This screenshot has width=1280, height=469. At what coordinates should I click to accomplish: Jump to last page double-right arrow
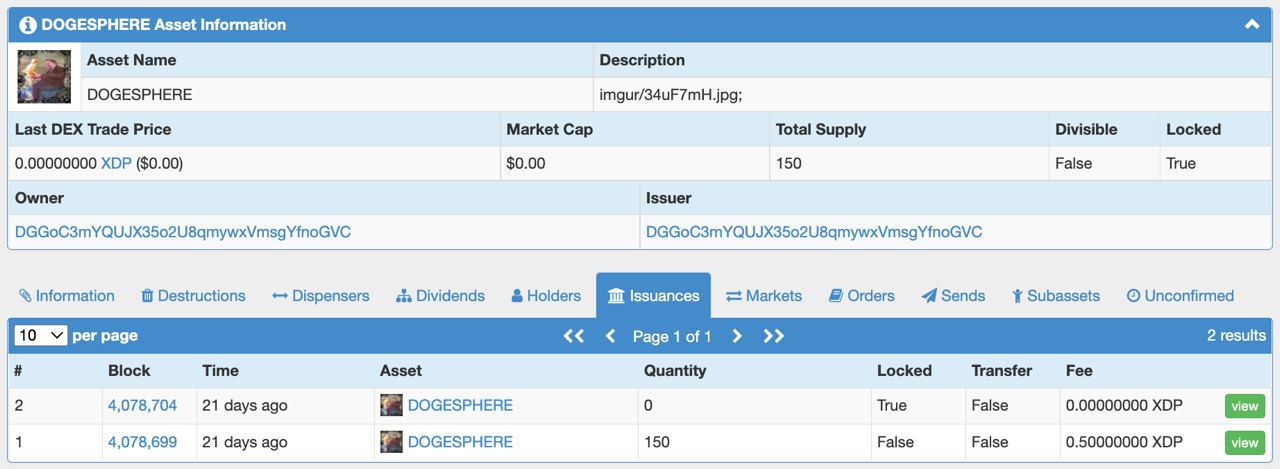click(x=774, y=336)
